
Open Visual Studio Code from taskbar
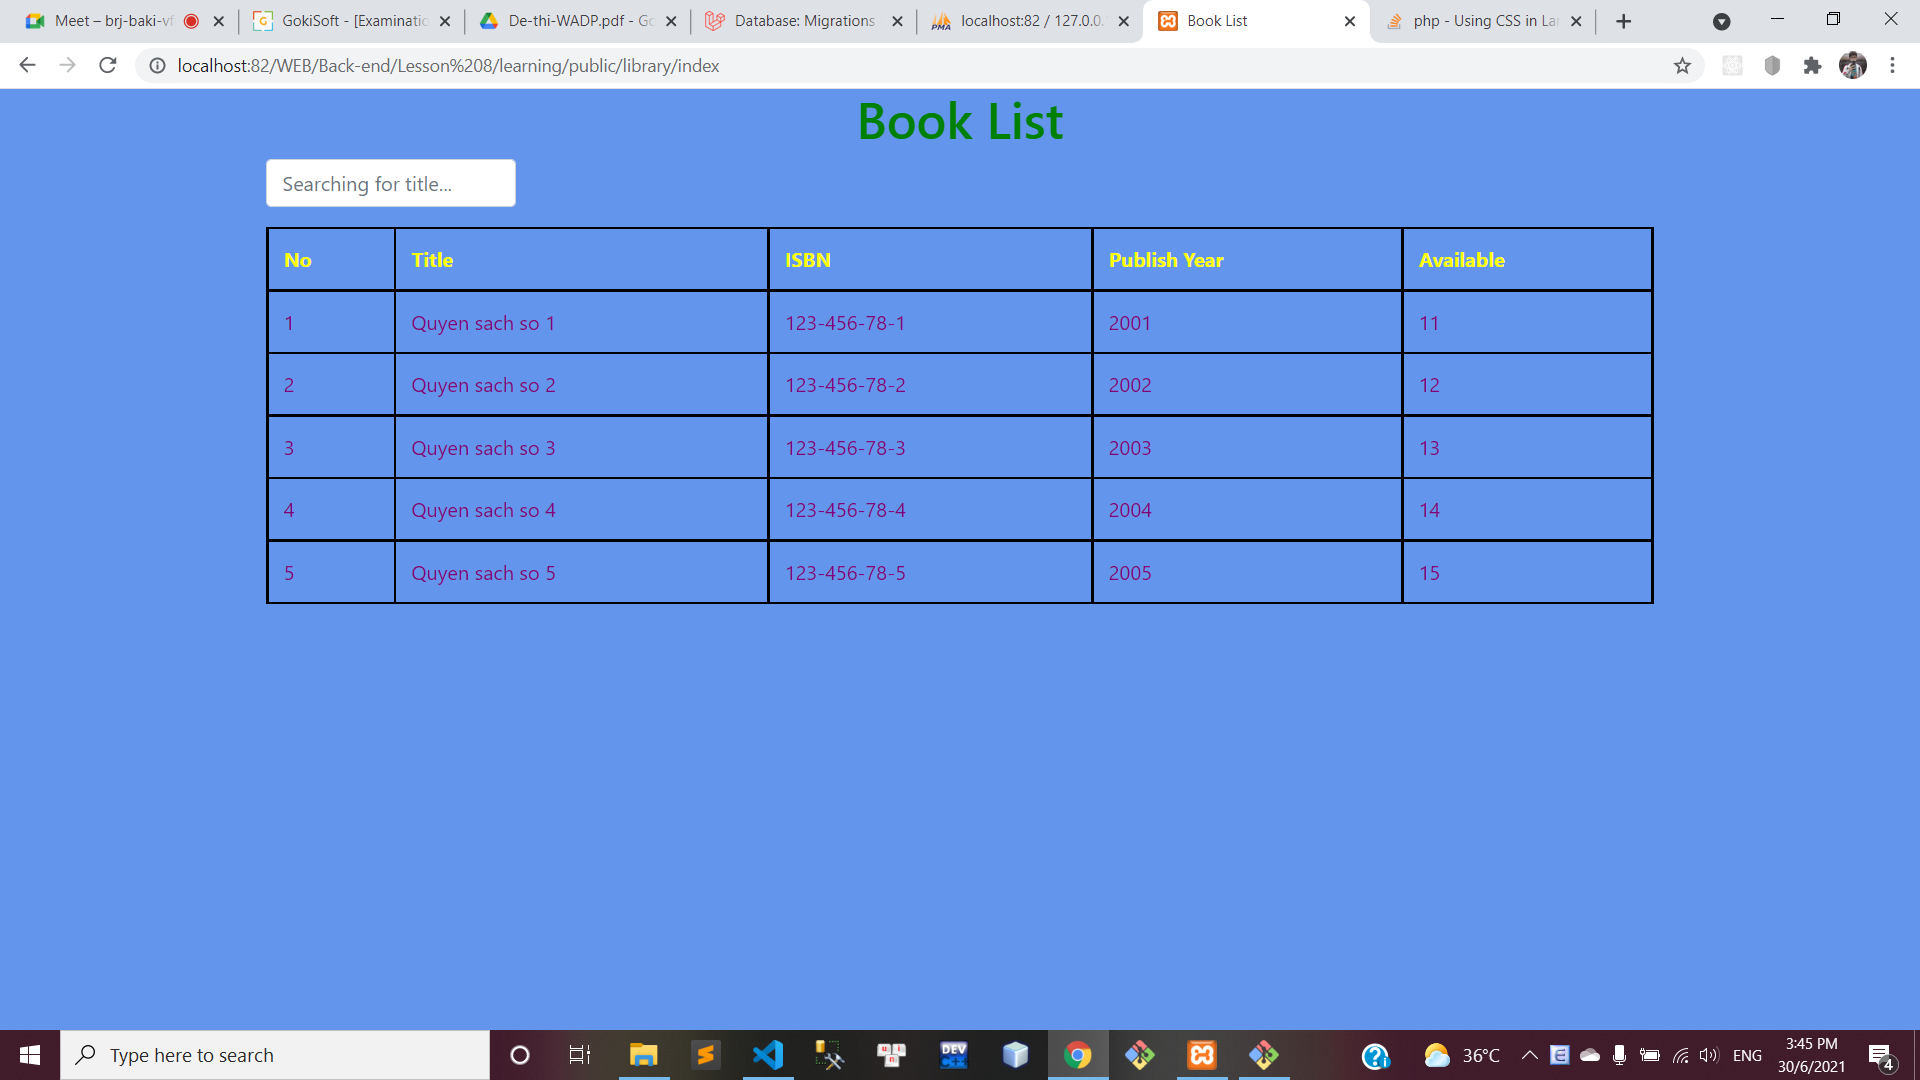(x=768, y=1055)
